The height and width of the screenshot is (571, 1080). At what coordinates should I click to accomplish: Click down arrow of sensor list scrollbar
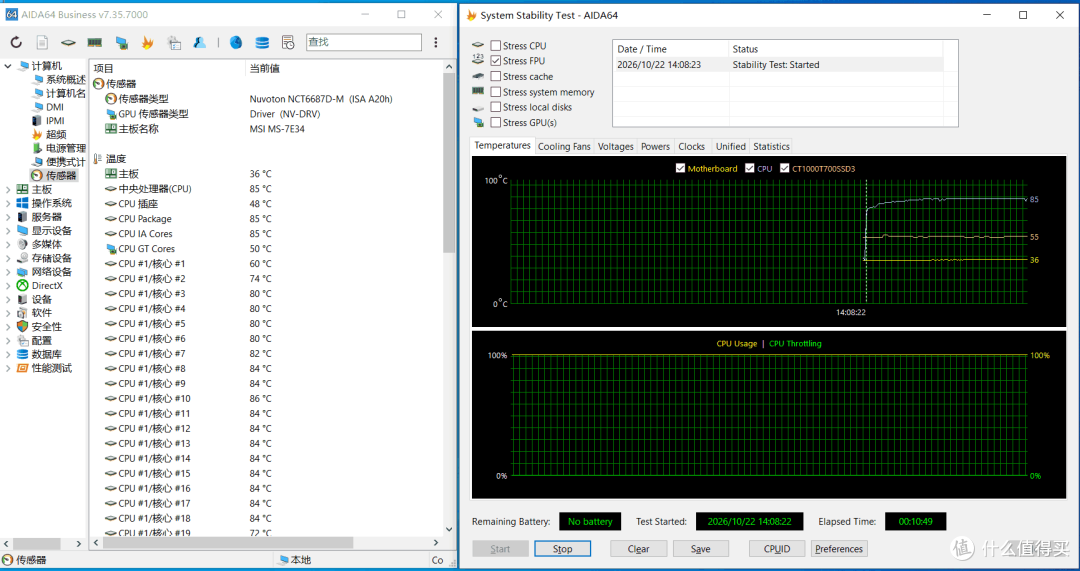(x=449, y=530)
